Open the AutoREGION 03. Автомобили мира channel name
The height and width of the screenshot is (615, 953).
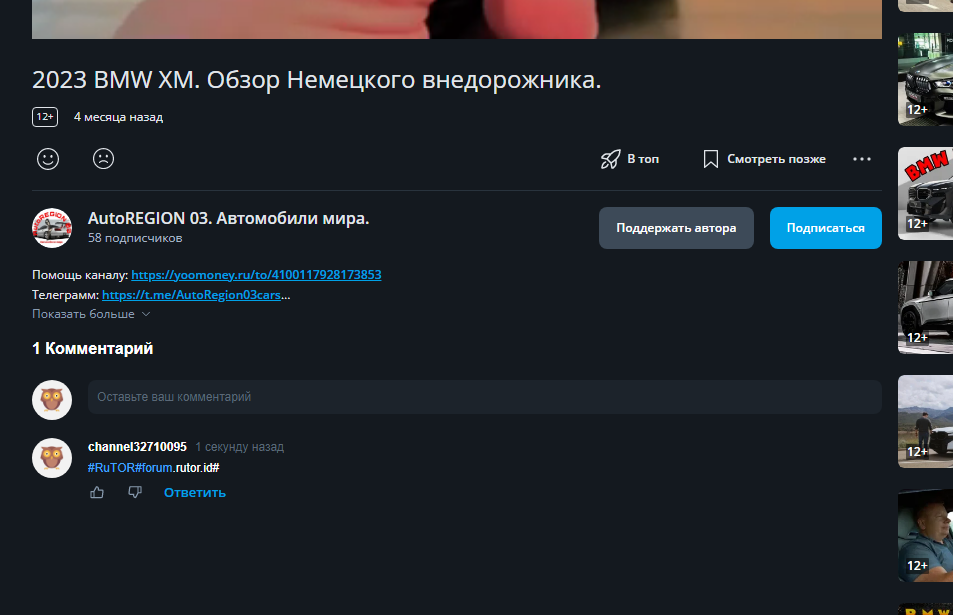[x=229, y=218]
